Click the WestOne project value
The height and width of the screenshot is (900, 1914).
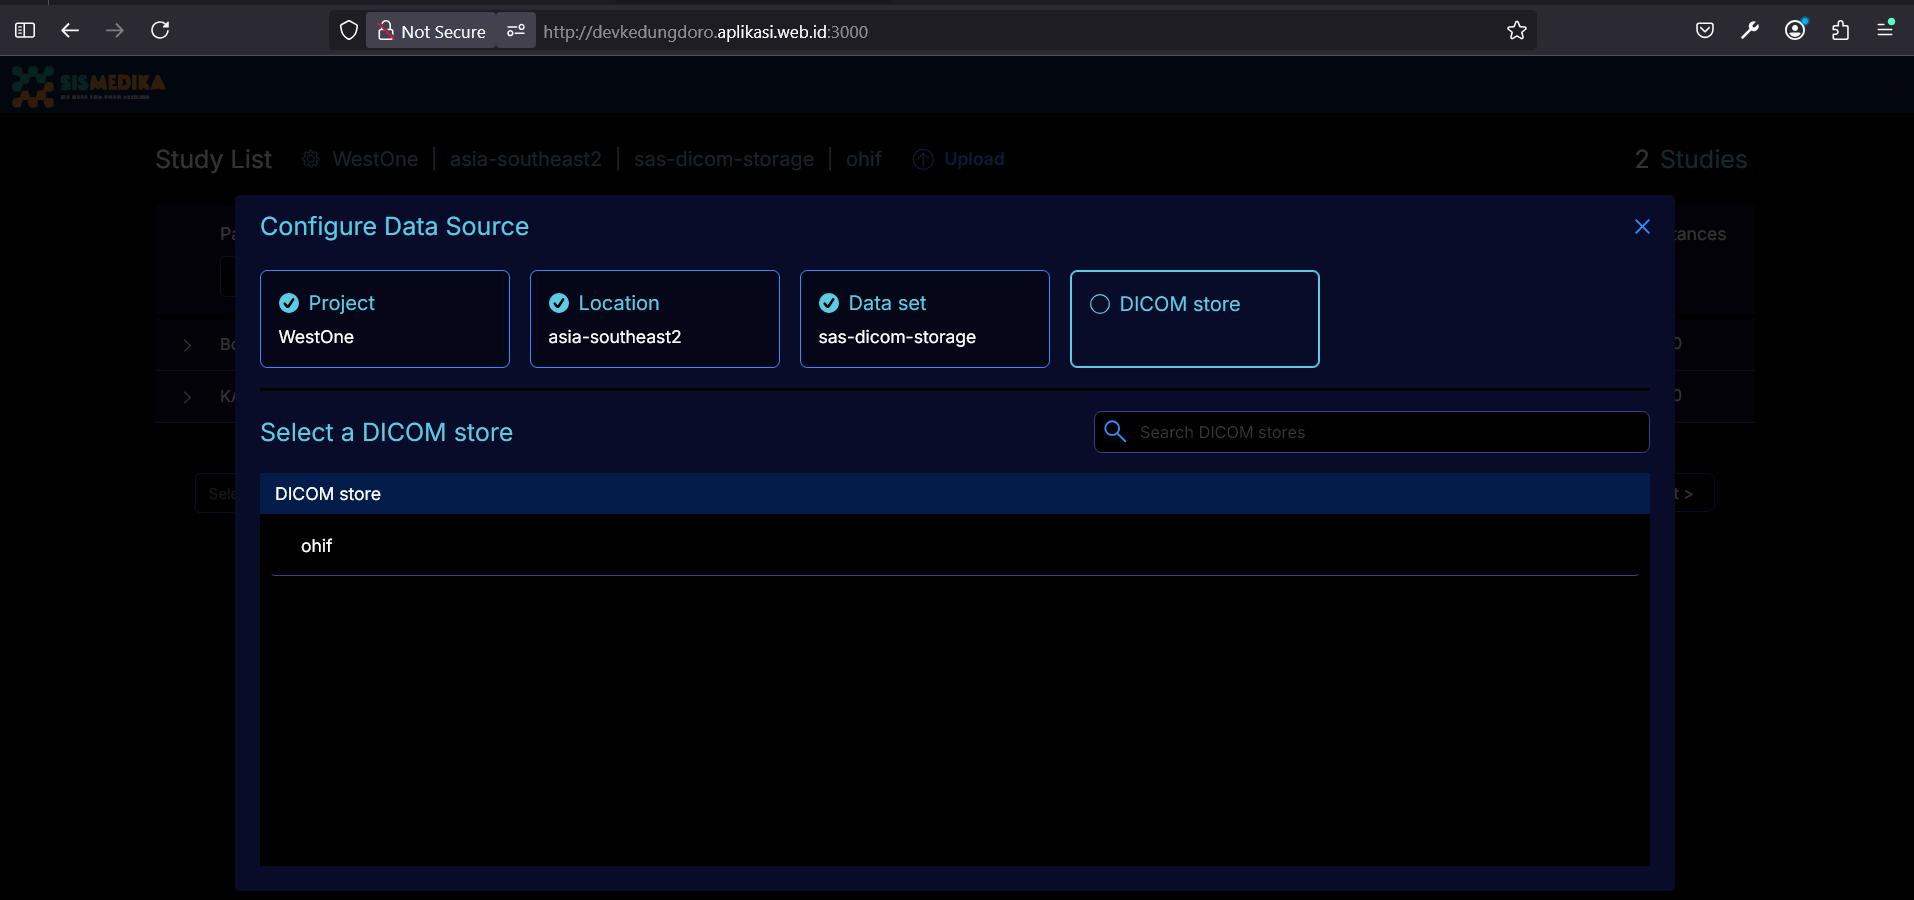316,337
